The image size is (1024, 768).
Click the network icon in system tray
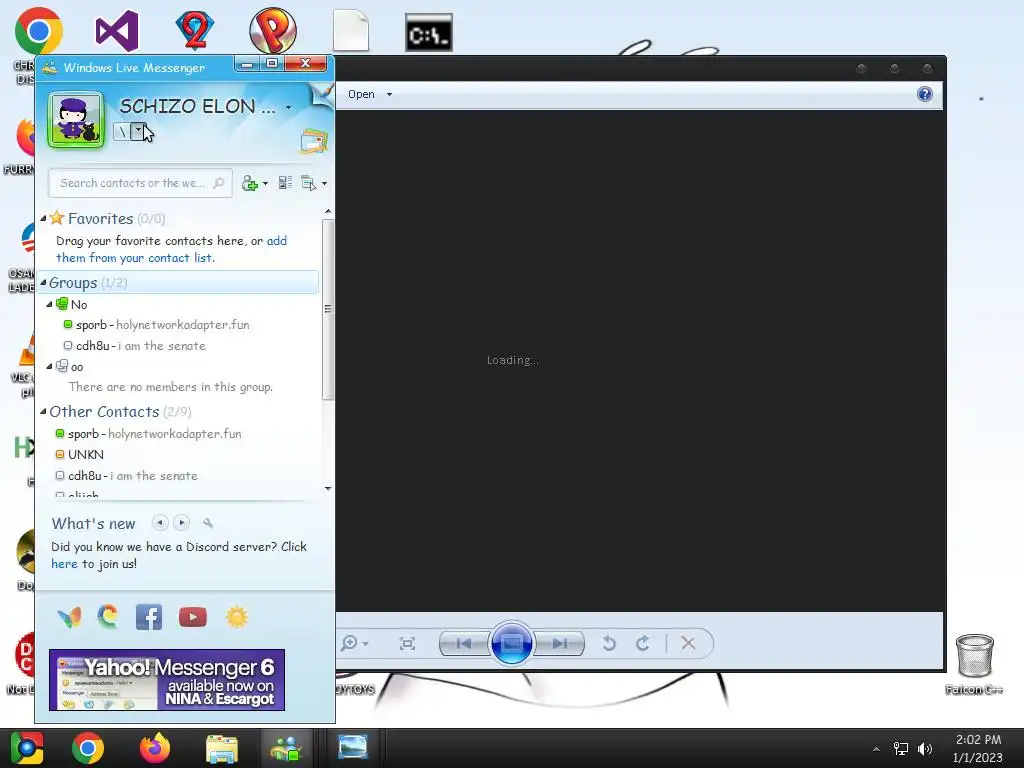(901, 748)
